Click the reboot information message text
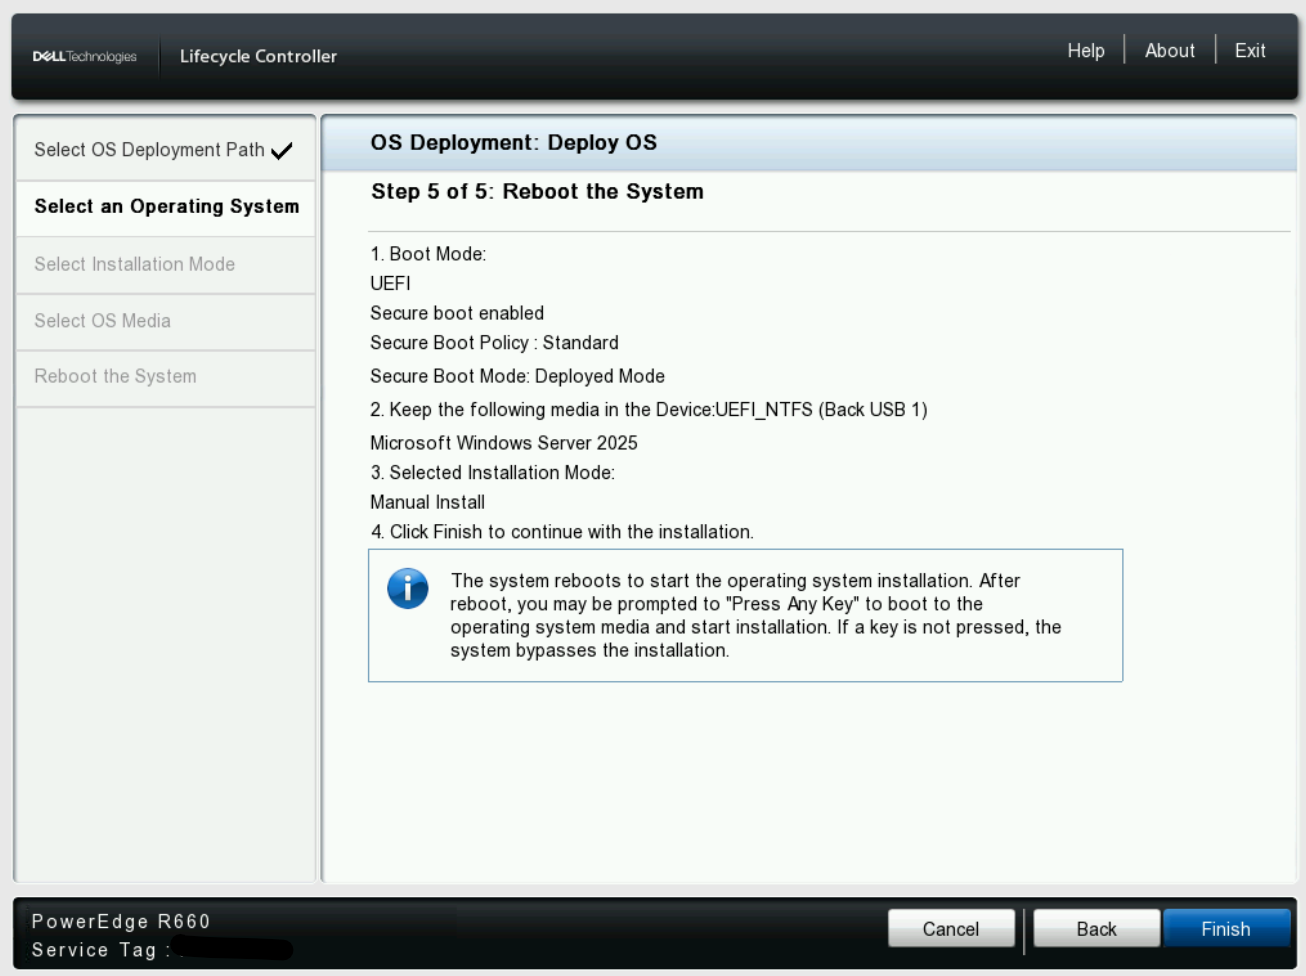 755,615
